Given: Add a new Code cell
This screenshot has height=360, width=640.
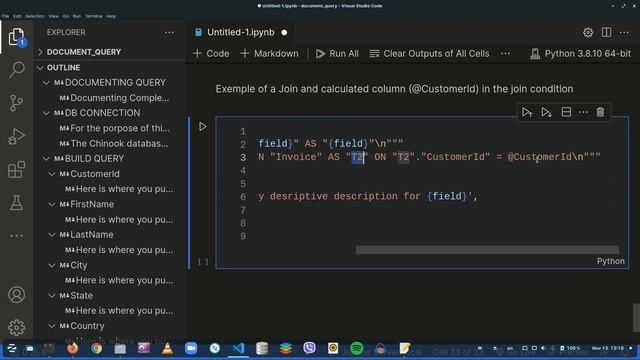Looking at the screenshot, I should (x=211, y=53).
